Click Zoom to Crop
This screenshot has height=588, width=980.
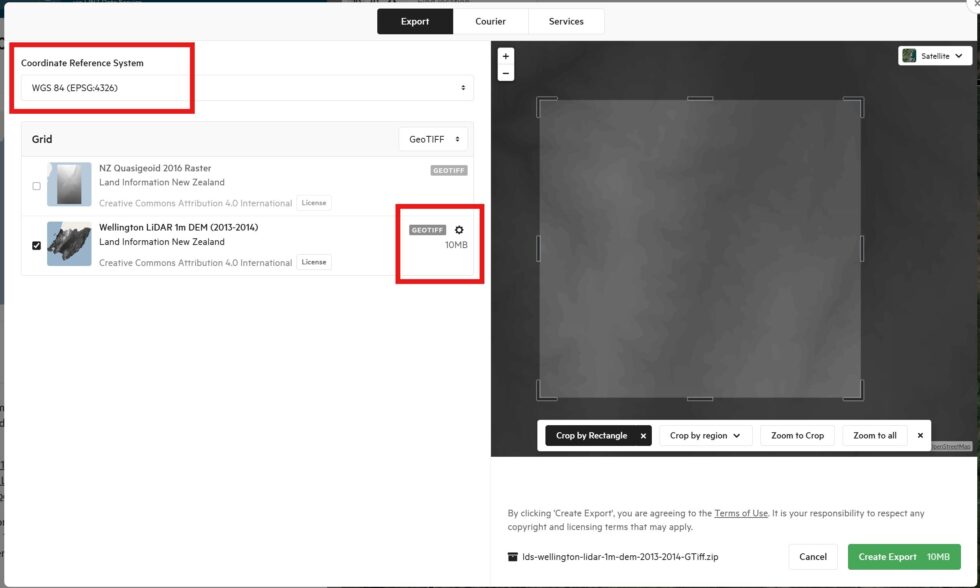(x=798, y=436)
